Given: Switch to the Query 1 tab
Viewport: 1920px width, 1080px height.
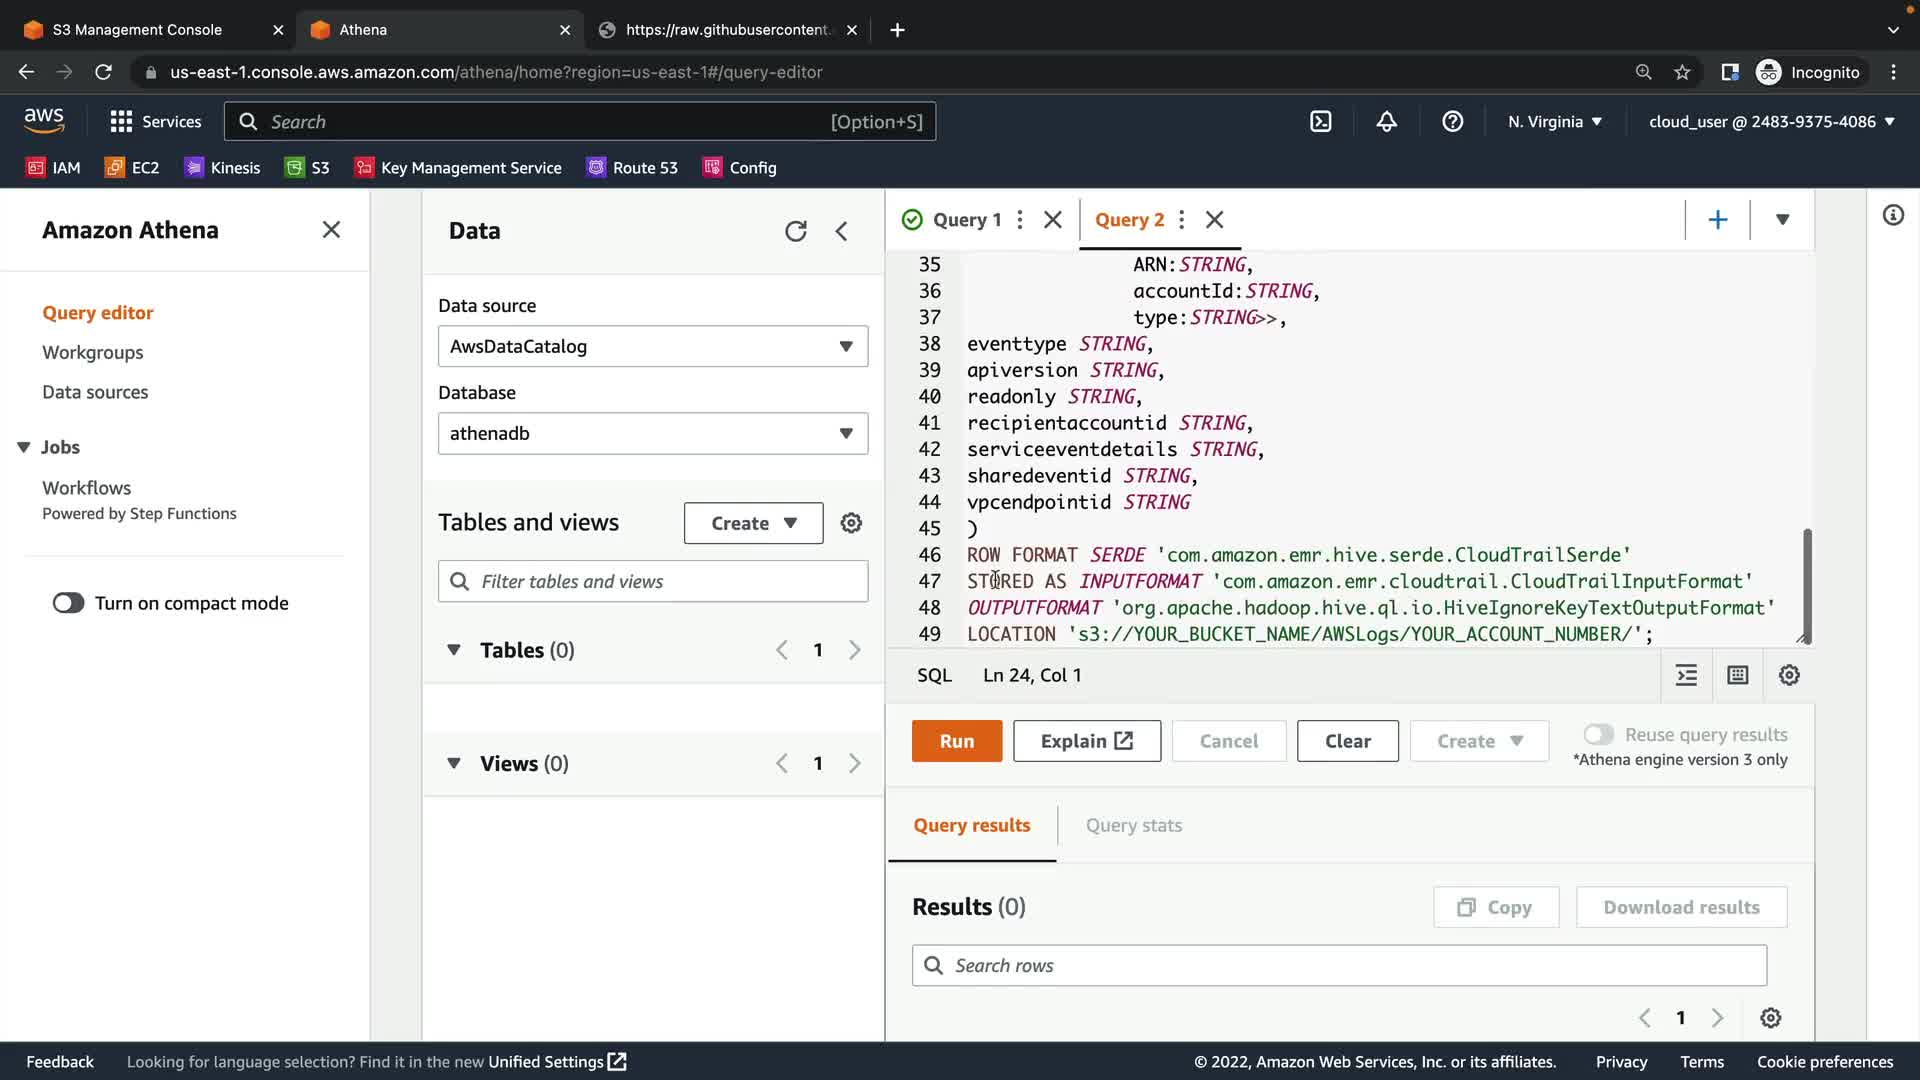Looking at the screenshot, I should (965, 220).
